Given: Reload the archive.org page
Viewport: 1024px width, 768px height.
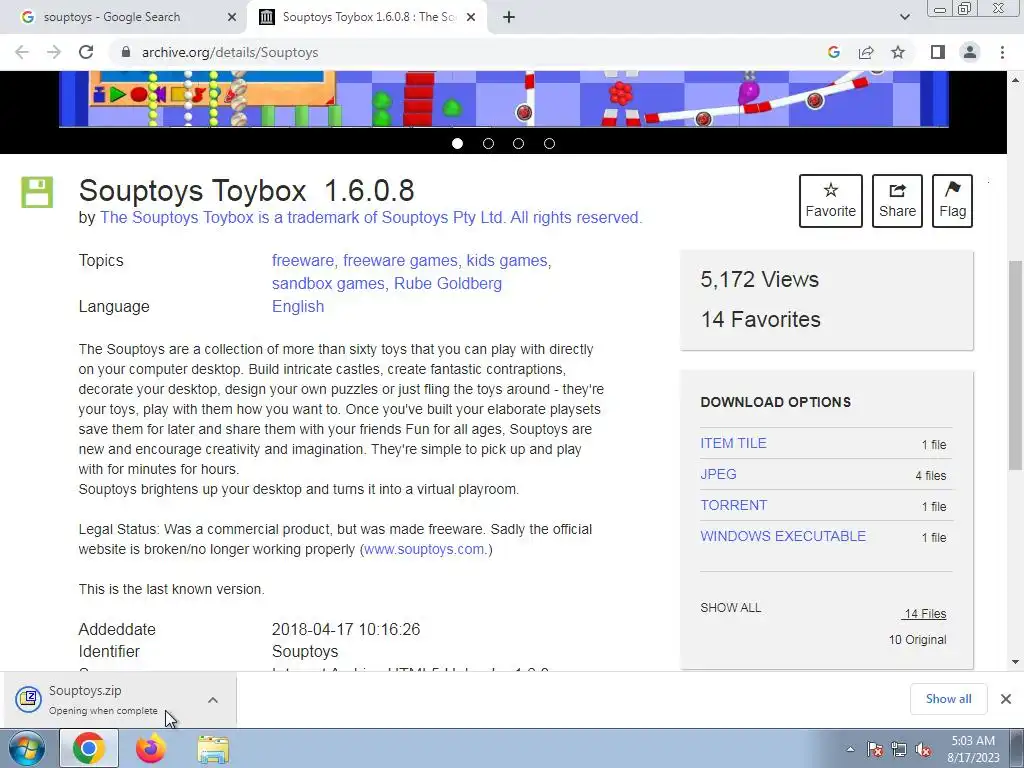Looking at the screenshot, I should (x=86, y=52).
